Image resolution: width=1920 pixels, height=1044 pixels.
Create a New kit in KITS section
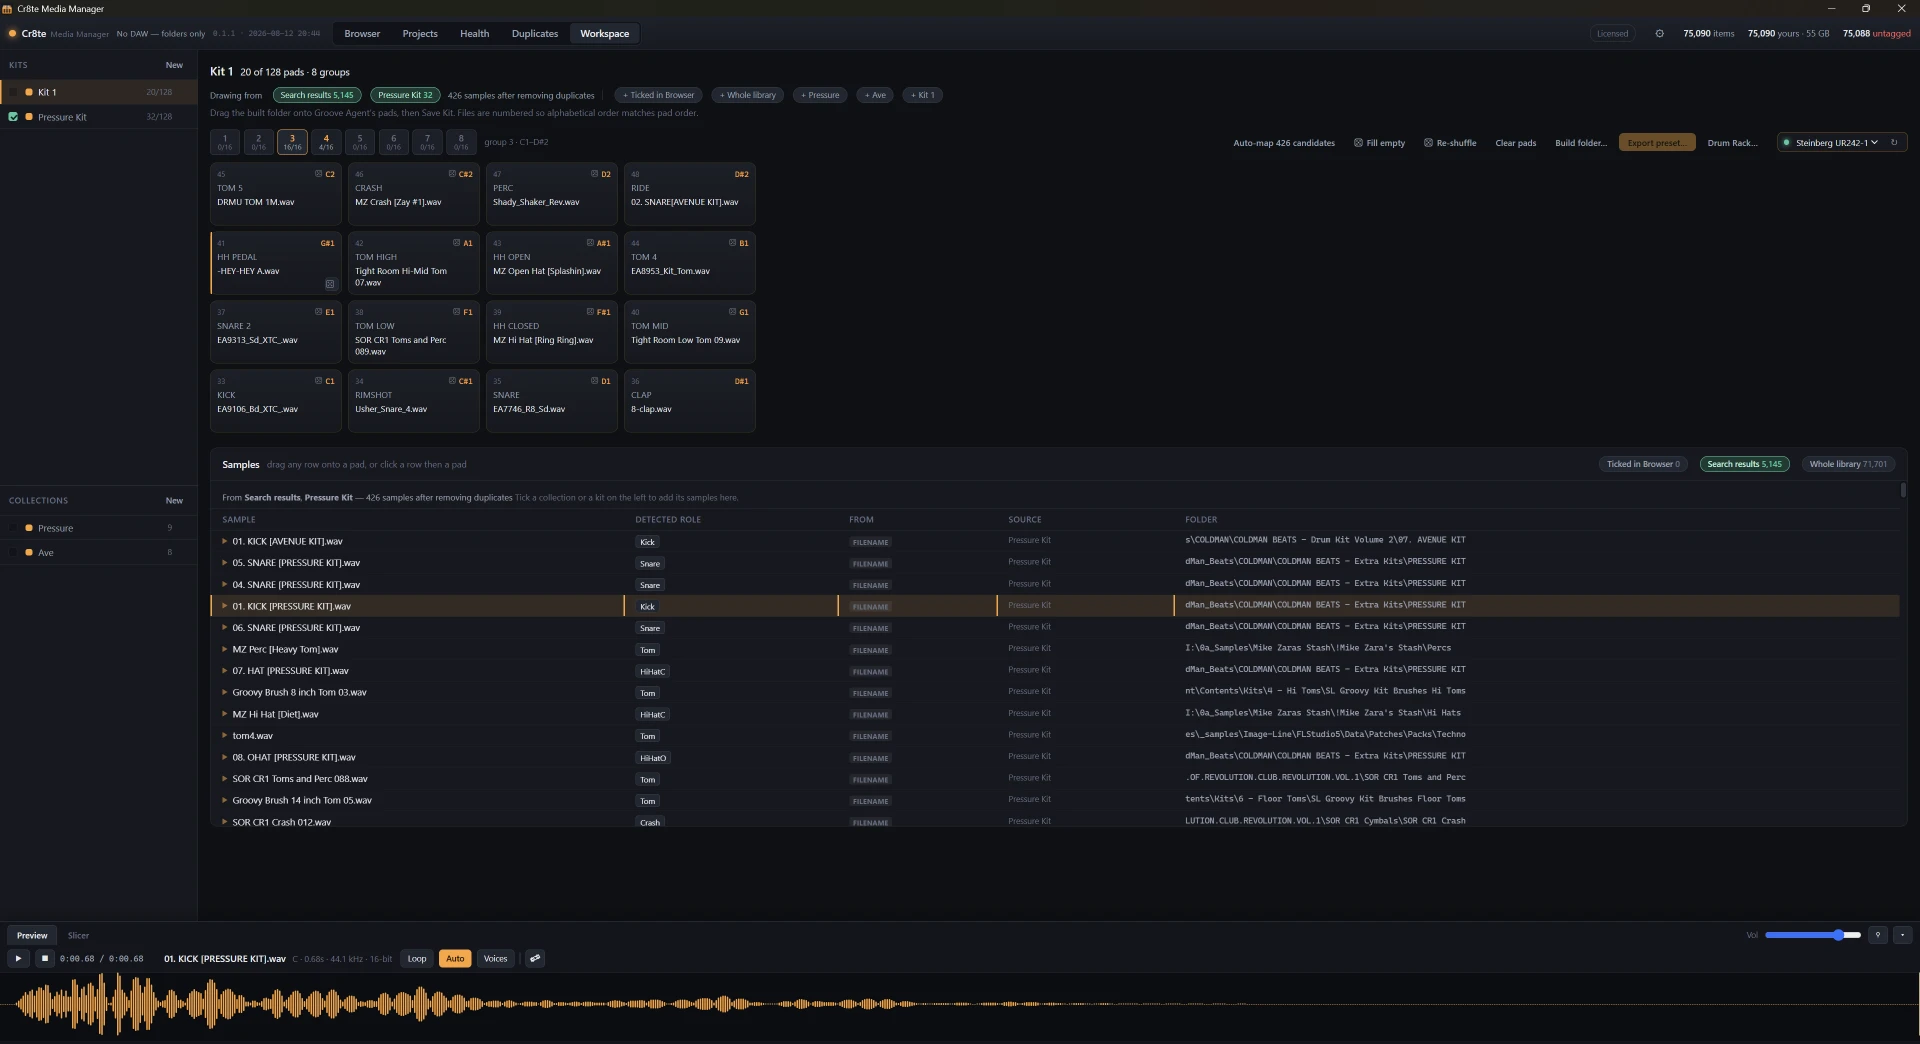tap(174, 65)
